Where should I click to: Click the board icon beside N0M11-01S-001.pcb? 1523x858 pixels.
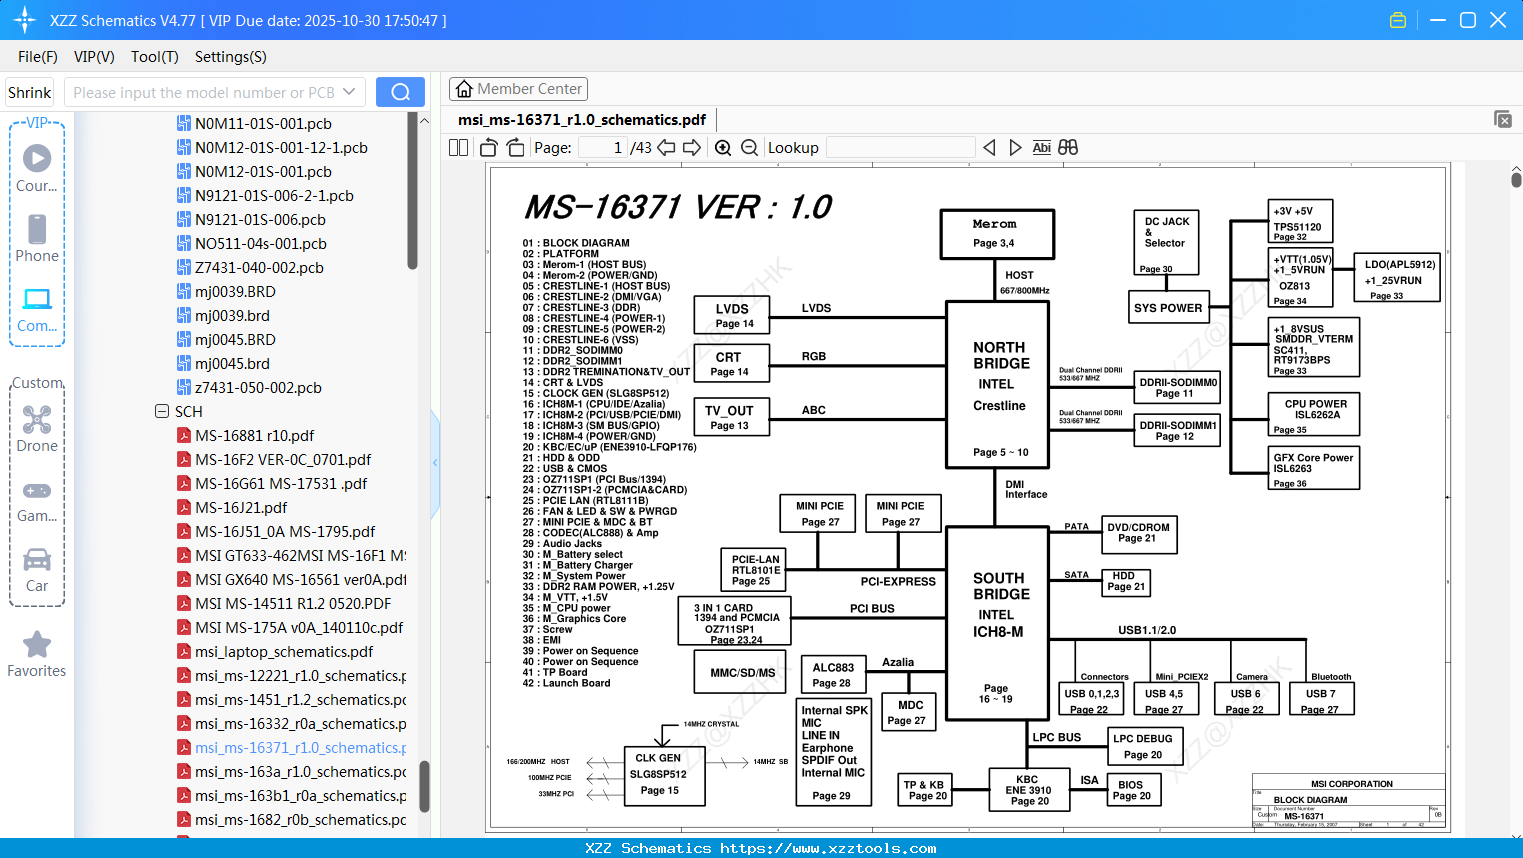tap(184, 124)
